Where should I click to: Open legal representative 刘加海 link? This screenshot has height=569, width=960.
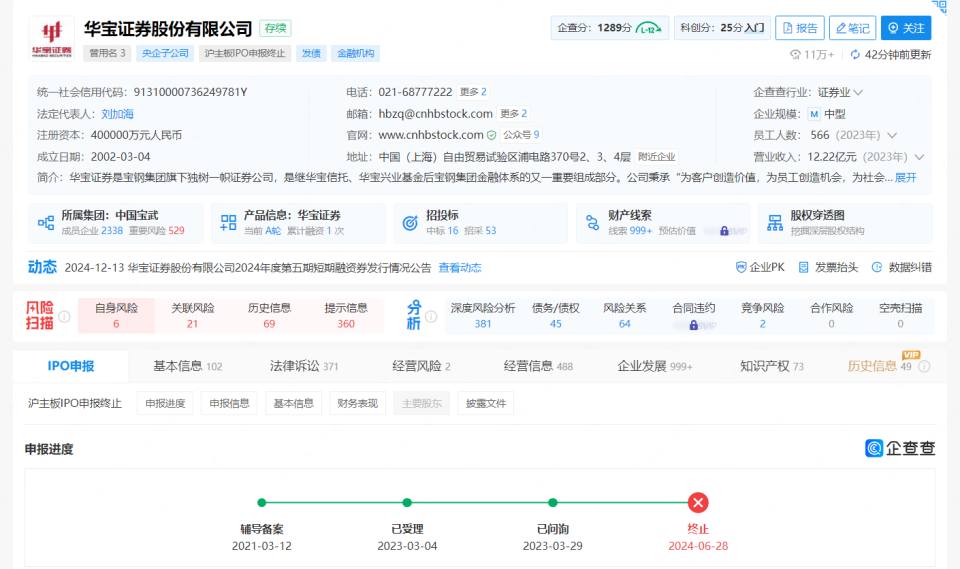(118, 114)
